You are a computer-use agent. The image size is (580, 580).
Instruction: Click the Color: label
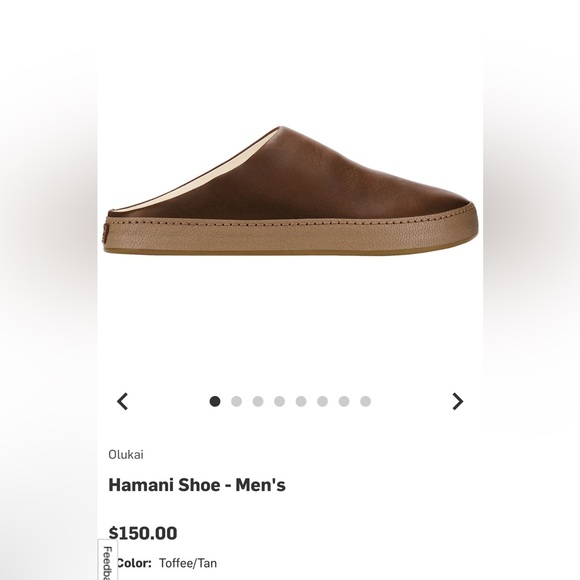click(134, 563)
